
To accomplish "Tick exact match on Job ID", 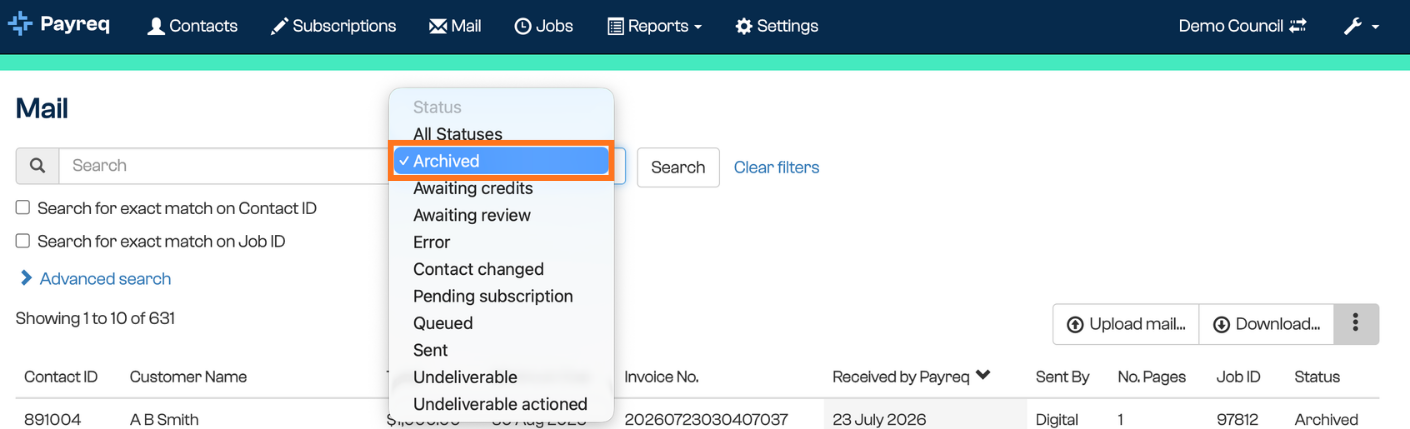I will (22, 241).
